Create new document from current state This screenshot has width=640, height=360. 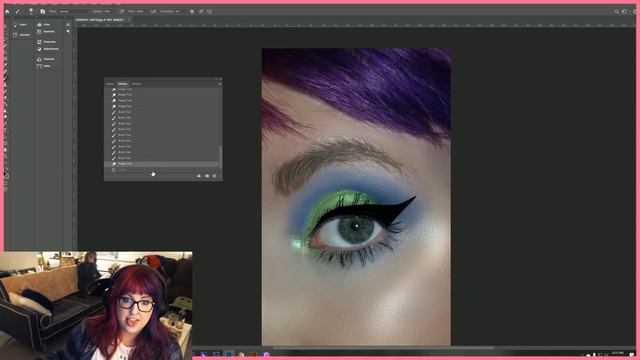[199, 176]
